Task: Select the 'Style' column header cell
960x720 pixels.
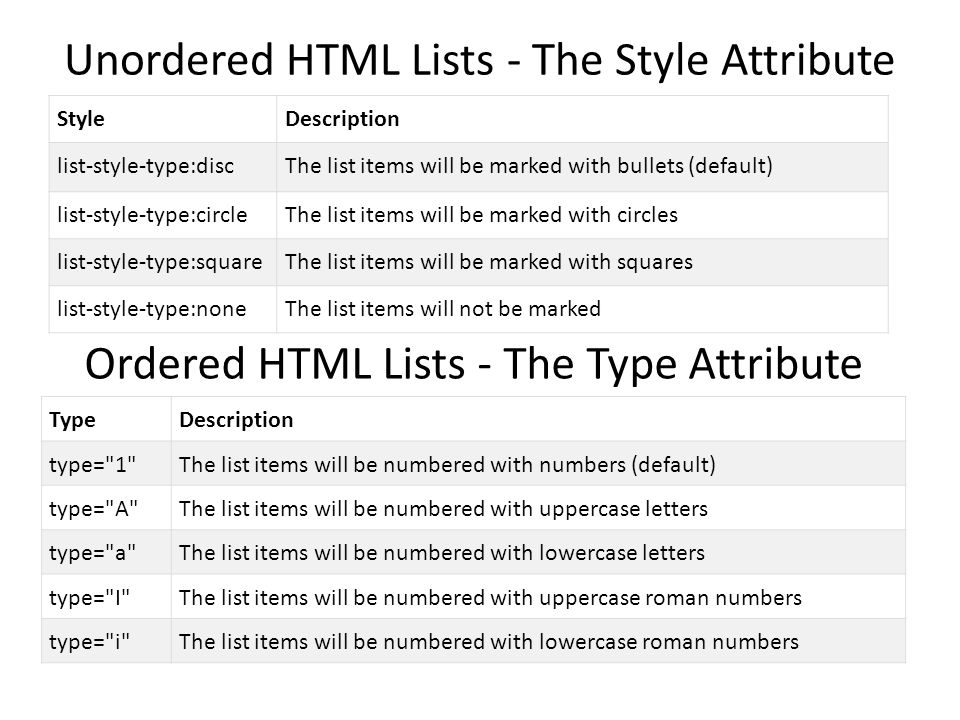Action: (163, 119)
